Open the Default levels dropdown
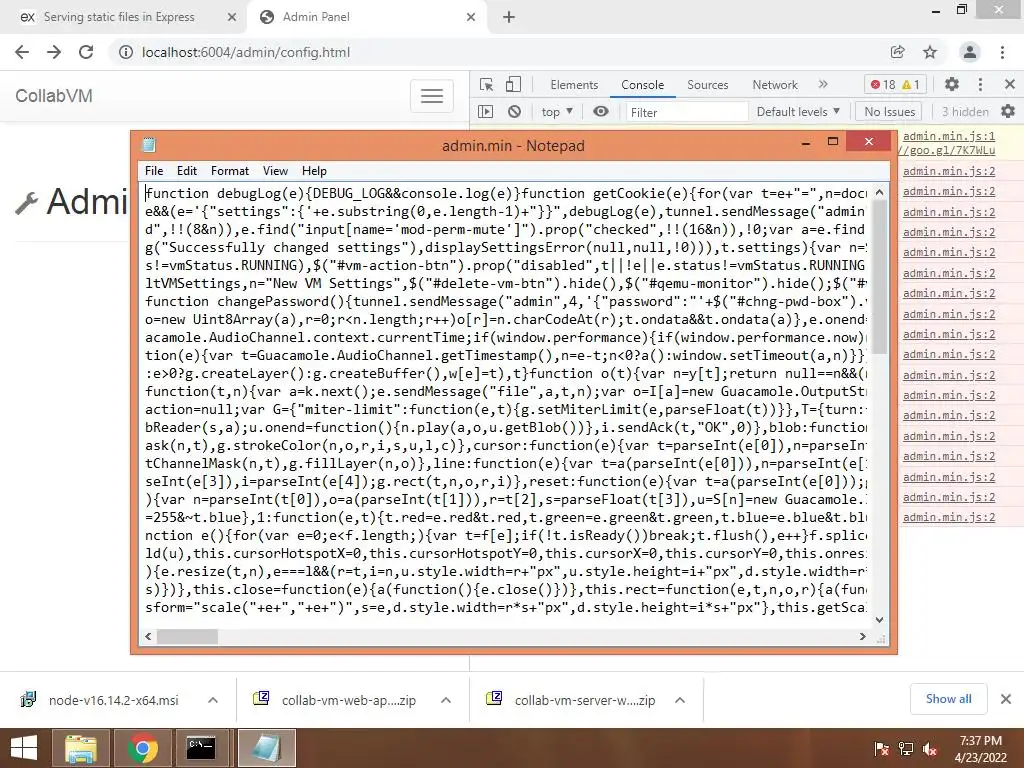This screenshot has height=768, width=1024. coord(798,112)
